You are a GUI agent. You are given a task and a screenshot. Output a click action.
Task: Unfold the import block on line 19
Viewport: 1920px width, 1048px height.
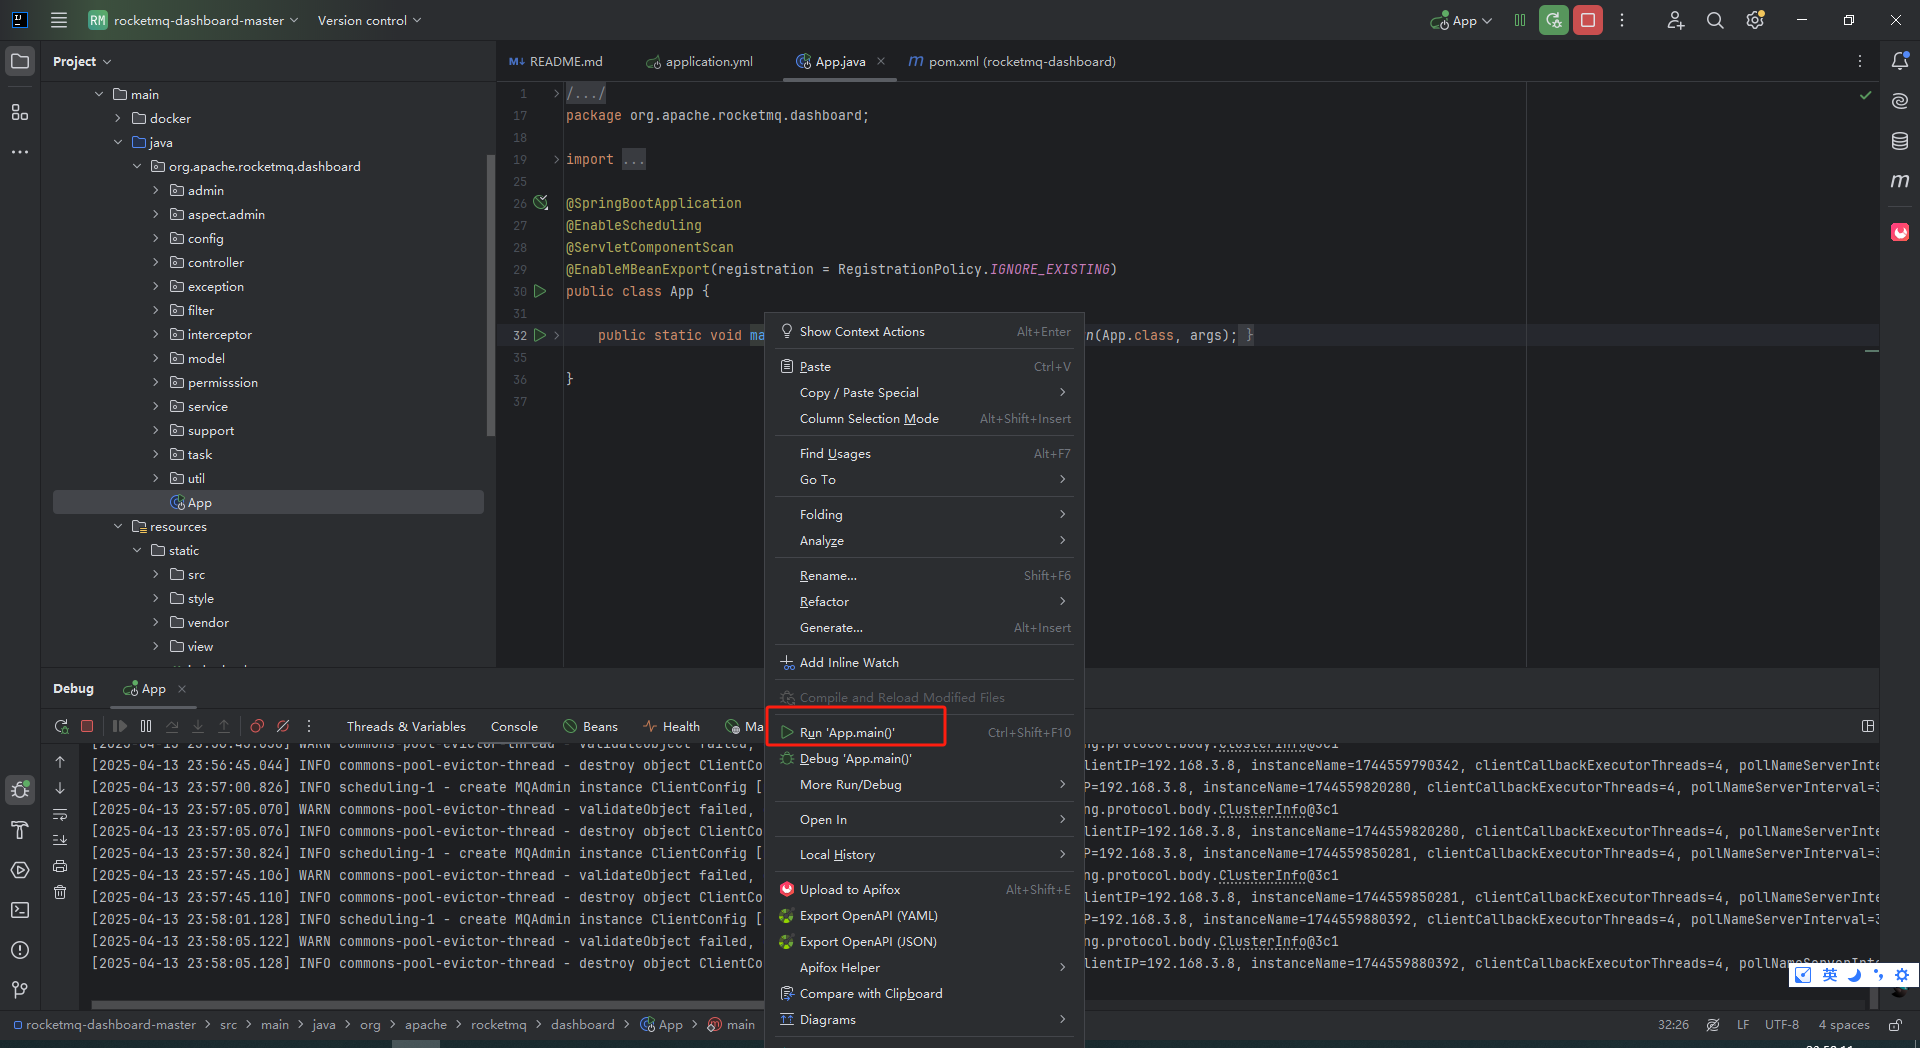(x=557, y=159)
